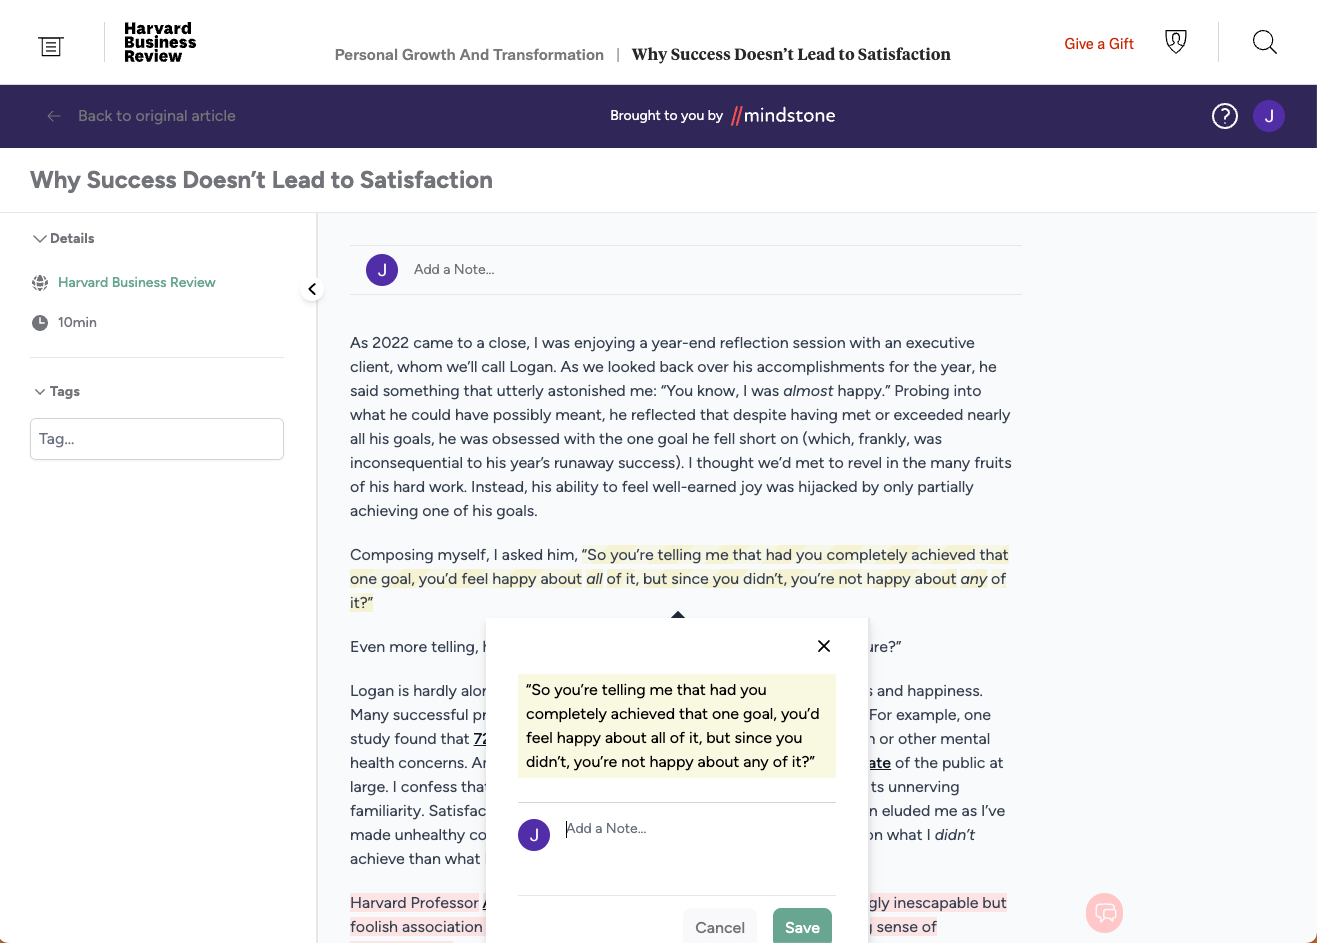Close the highlight note popup
1317x943 pixels.
(x=824, y=646)
